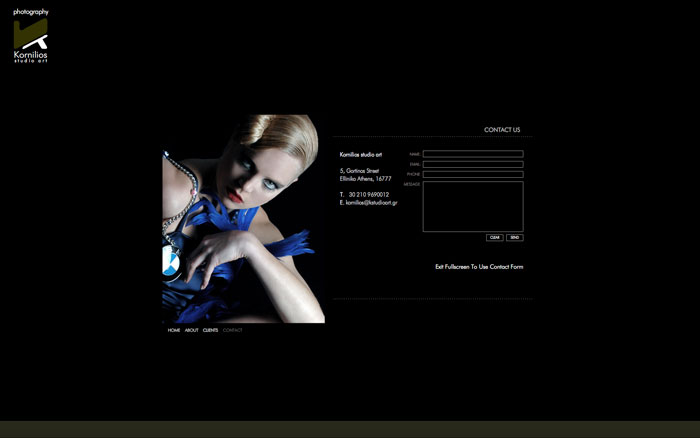Focus the Name input field
This screenshot has height=438, width=700.
point(472,154)
